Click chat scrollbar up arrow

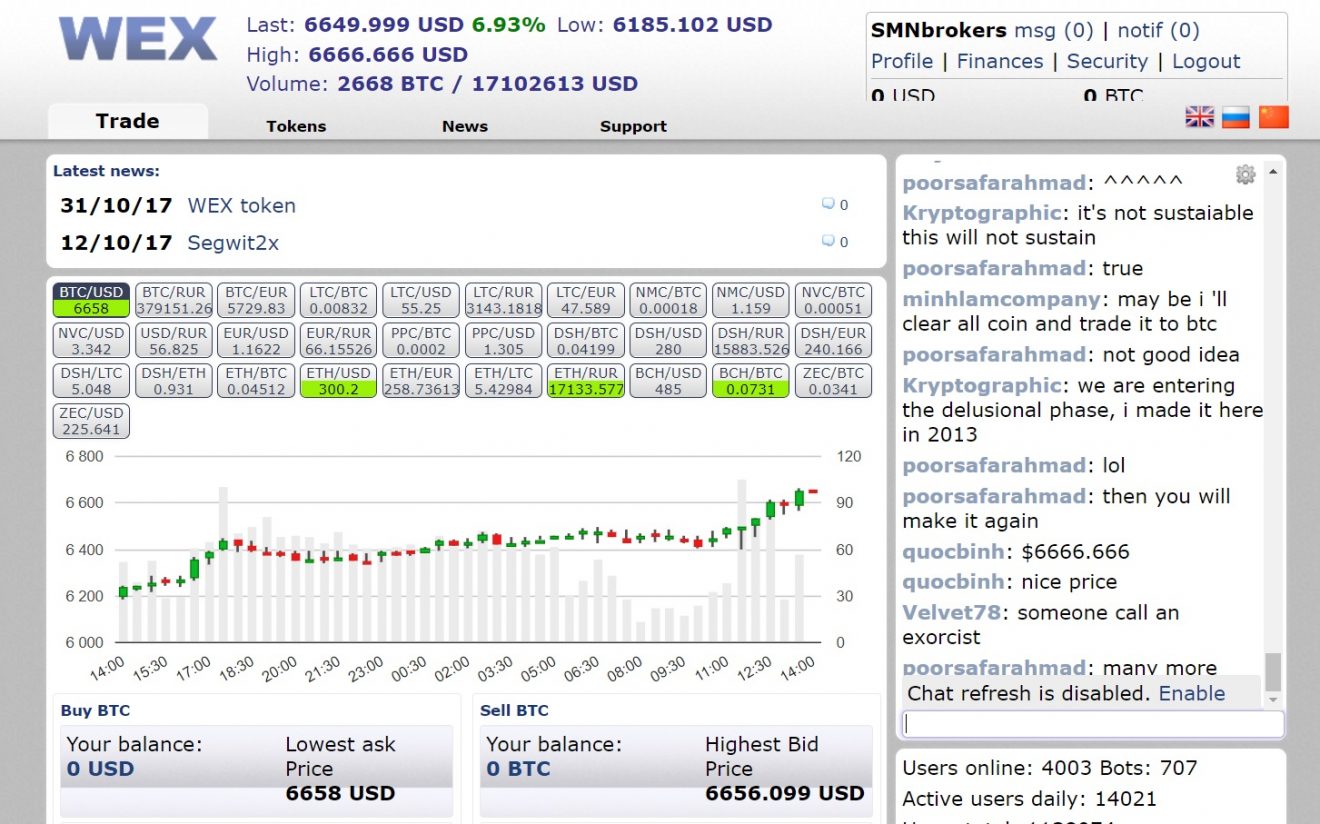point(1272,171)
